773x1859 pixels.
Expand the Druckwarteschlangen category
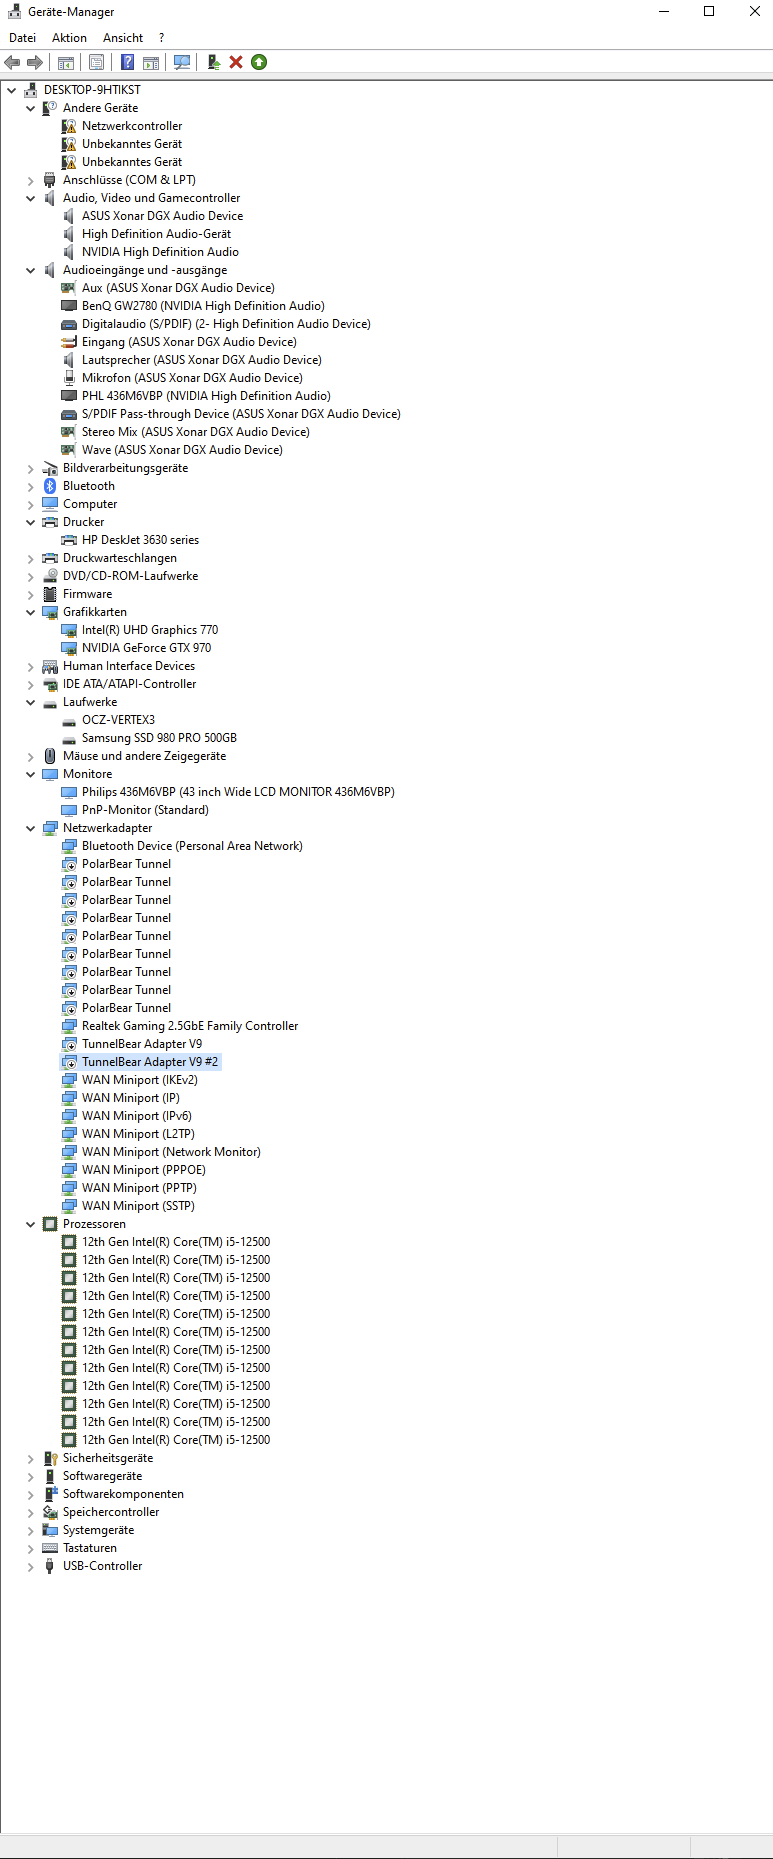point(30,558)
